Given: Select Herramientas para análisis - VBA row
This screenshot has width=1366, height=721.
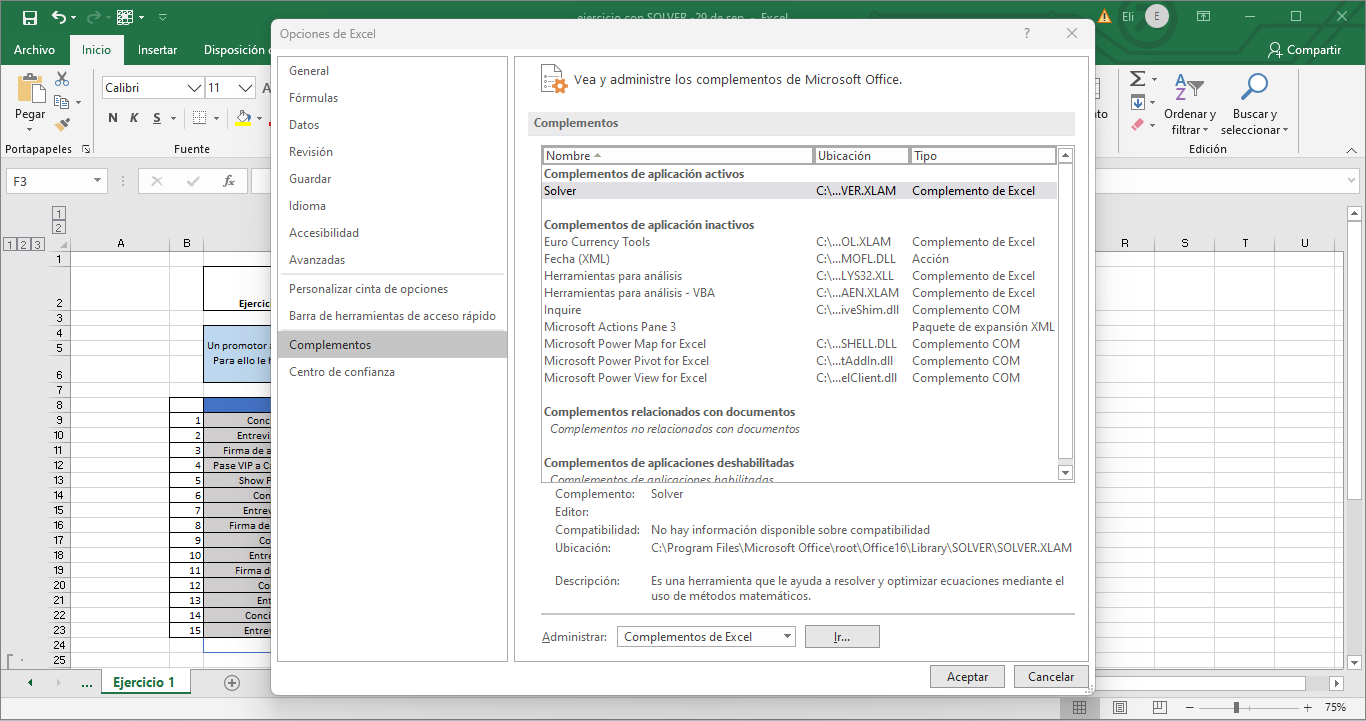Looking at the screenshot, I should click(x=799, y=293).
